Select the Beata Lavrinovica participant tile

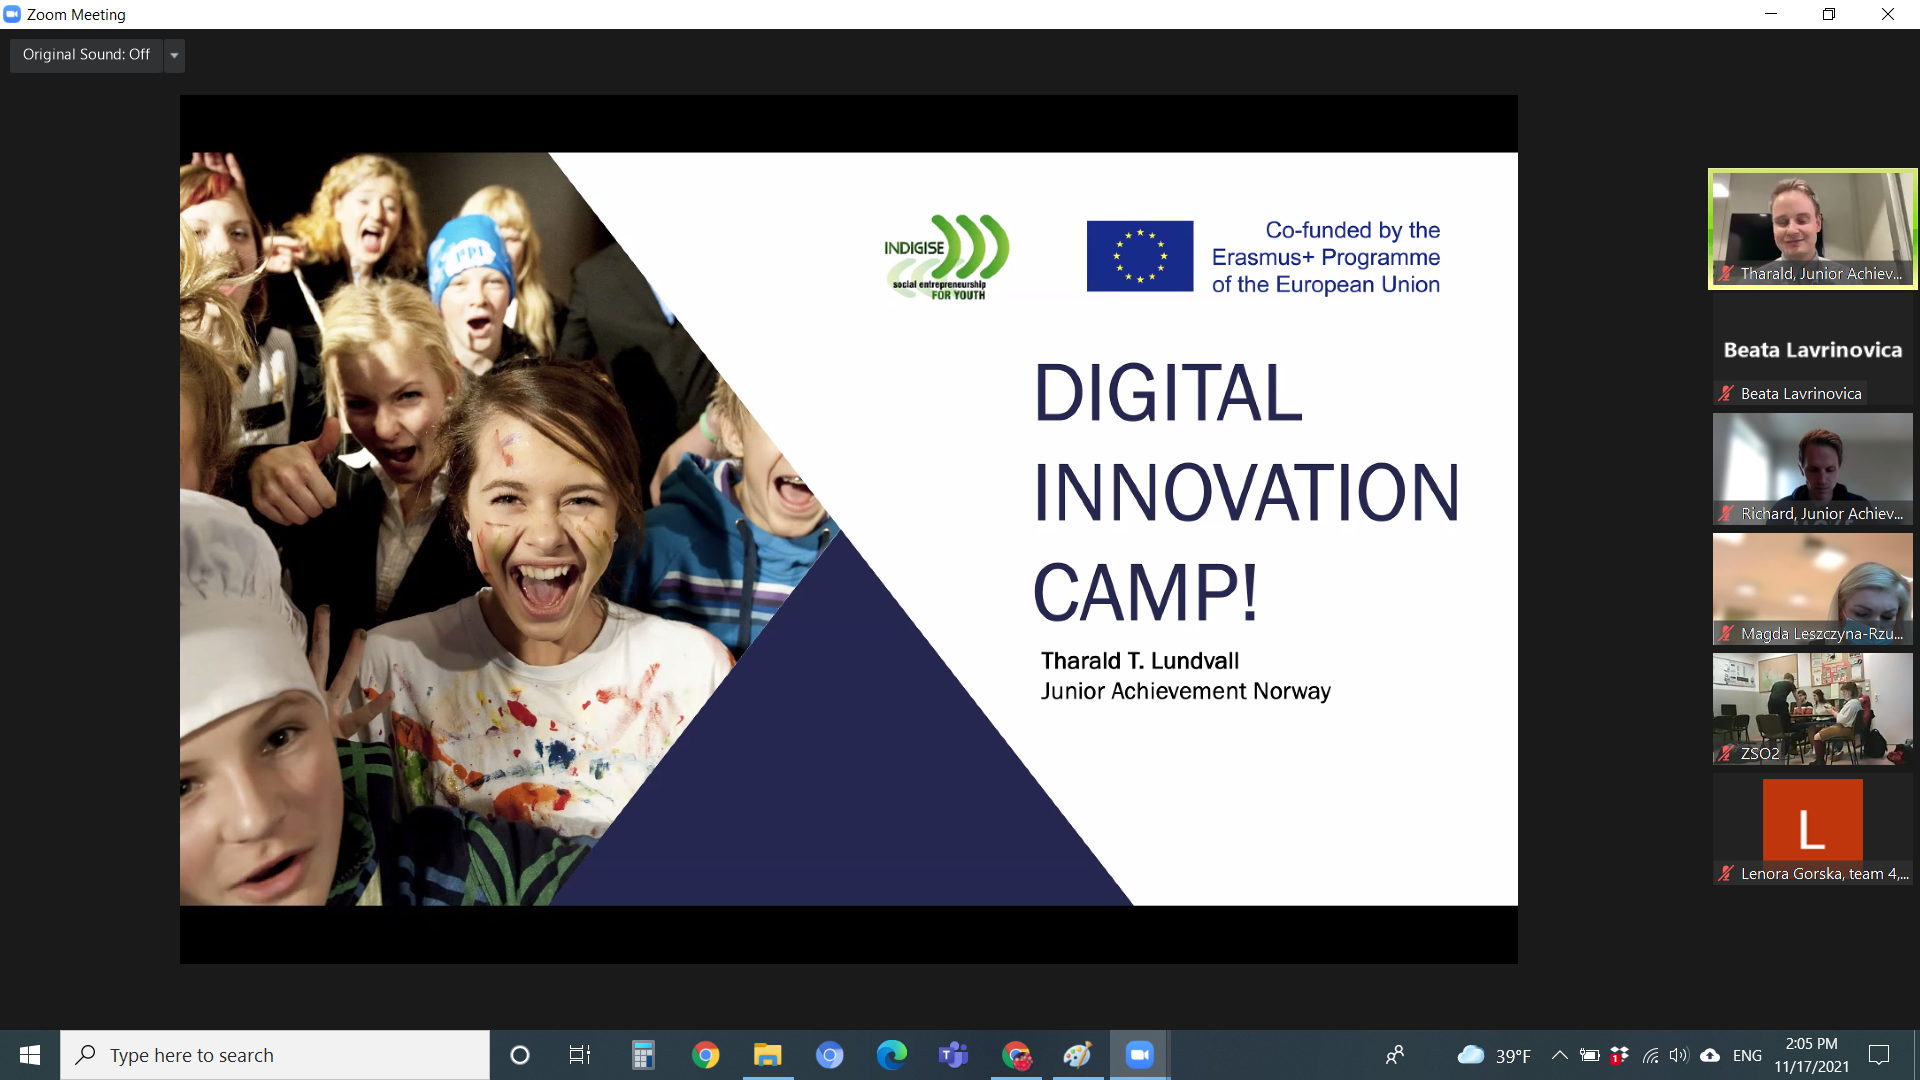point(1812,350)
